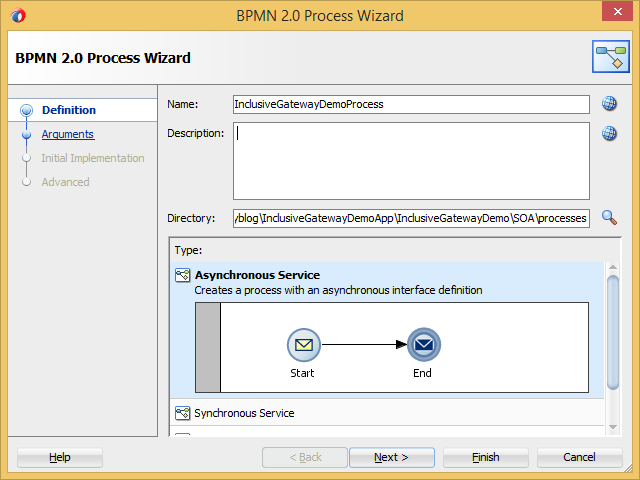This screenshot has width=640, height=480.
Task: Close the BPMN wizard window
Action: [618, 11]
